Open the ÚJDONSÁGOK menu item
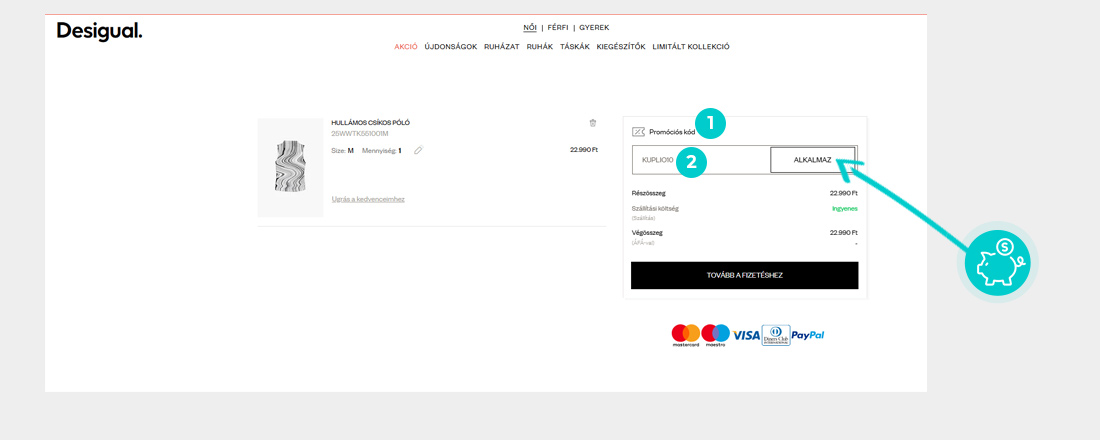The image size is (1100, 440). (450, 47)
